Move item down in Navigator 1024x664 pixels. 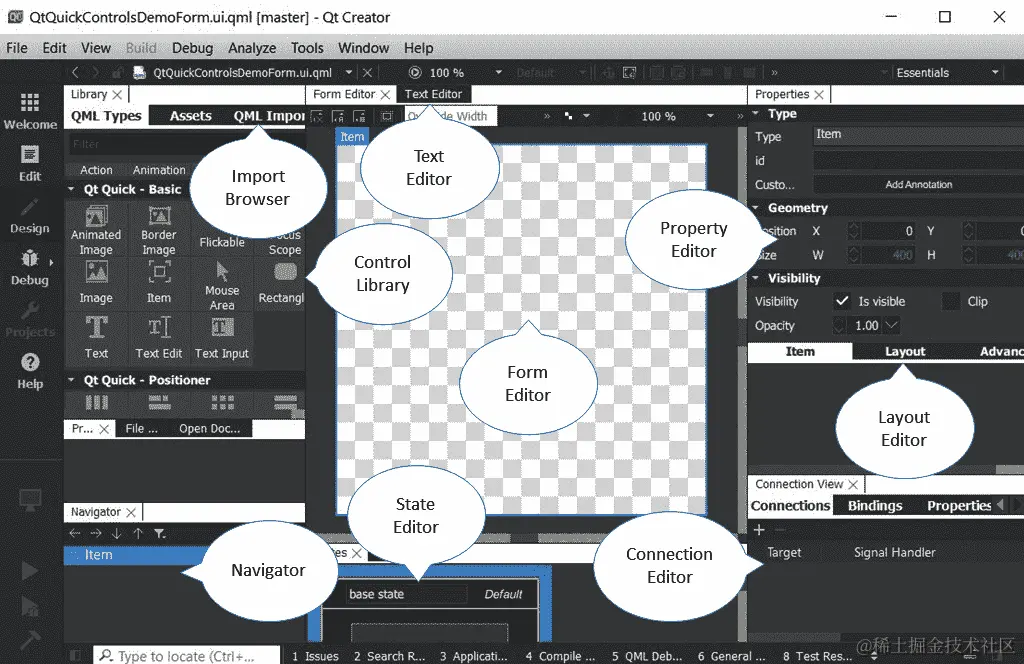tap(117, 533)
